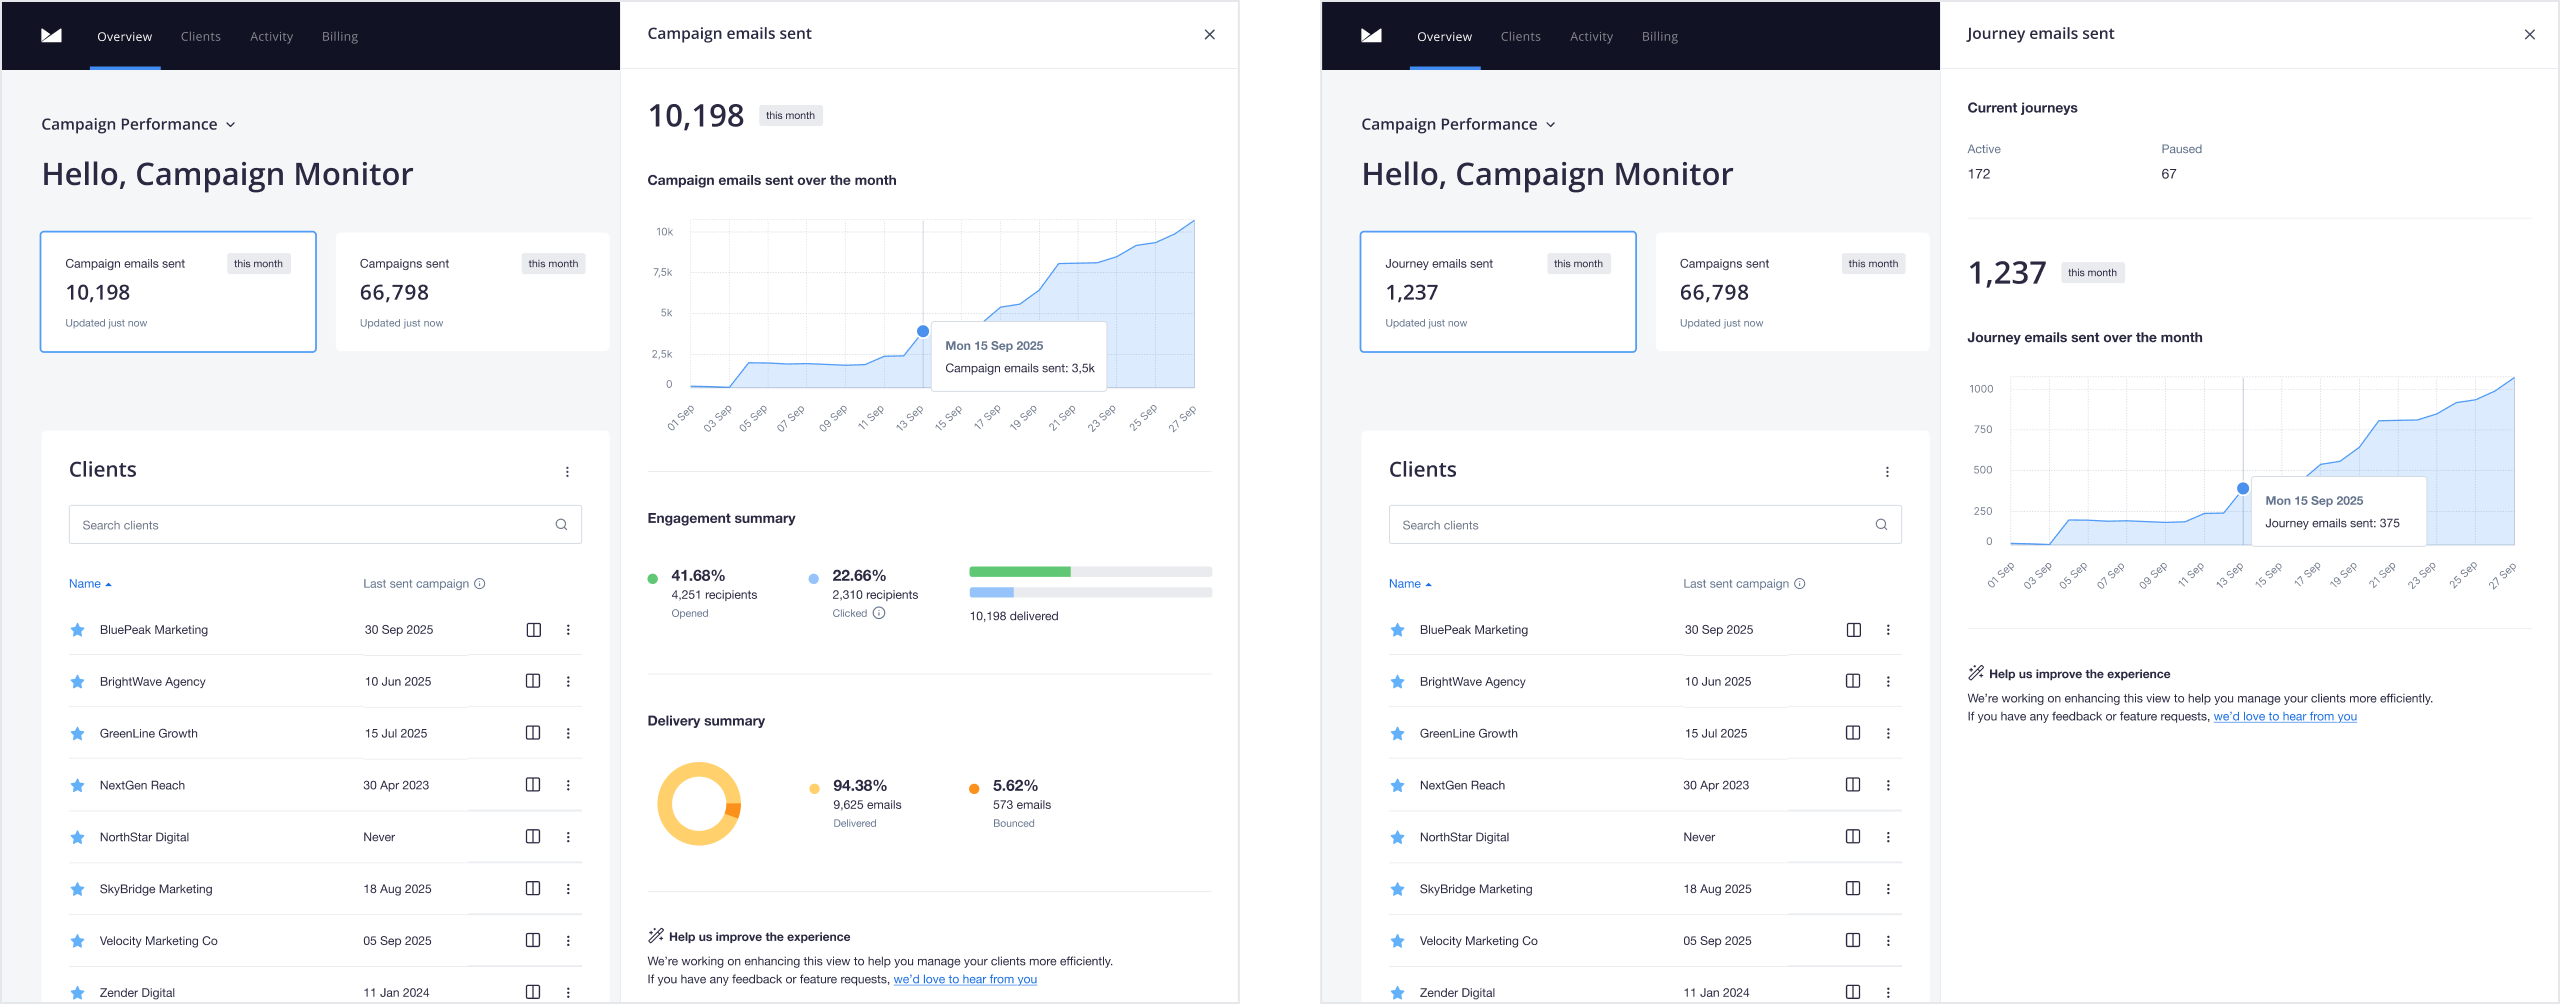
Task: Click blue clicked progress bar
Action: pyautogui.click(x=991, y=593)
